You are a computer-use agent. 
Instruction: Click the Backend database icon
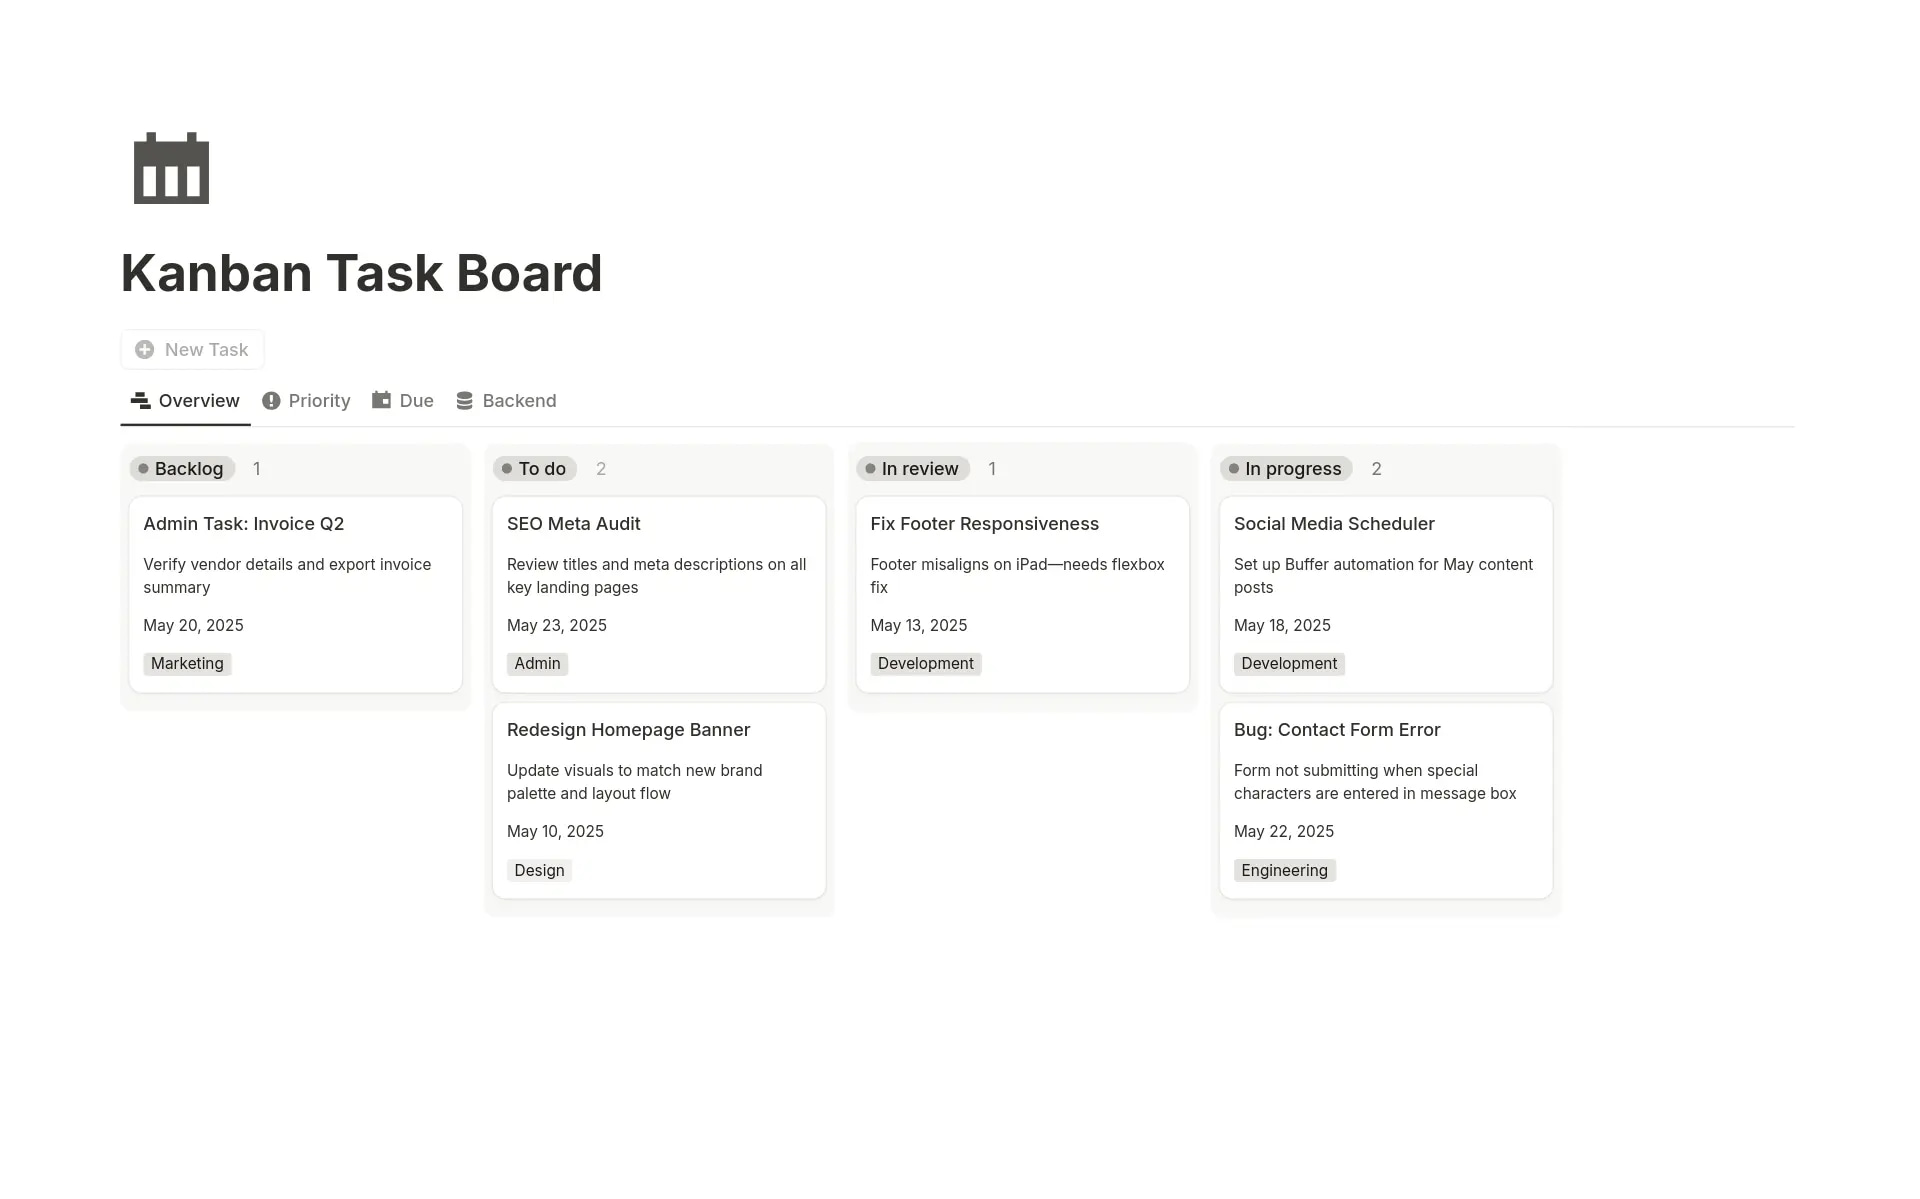[464, 400]
